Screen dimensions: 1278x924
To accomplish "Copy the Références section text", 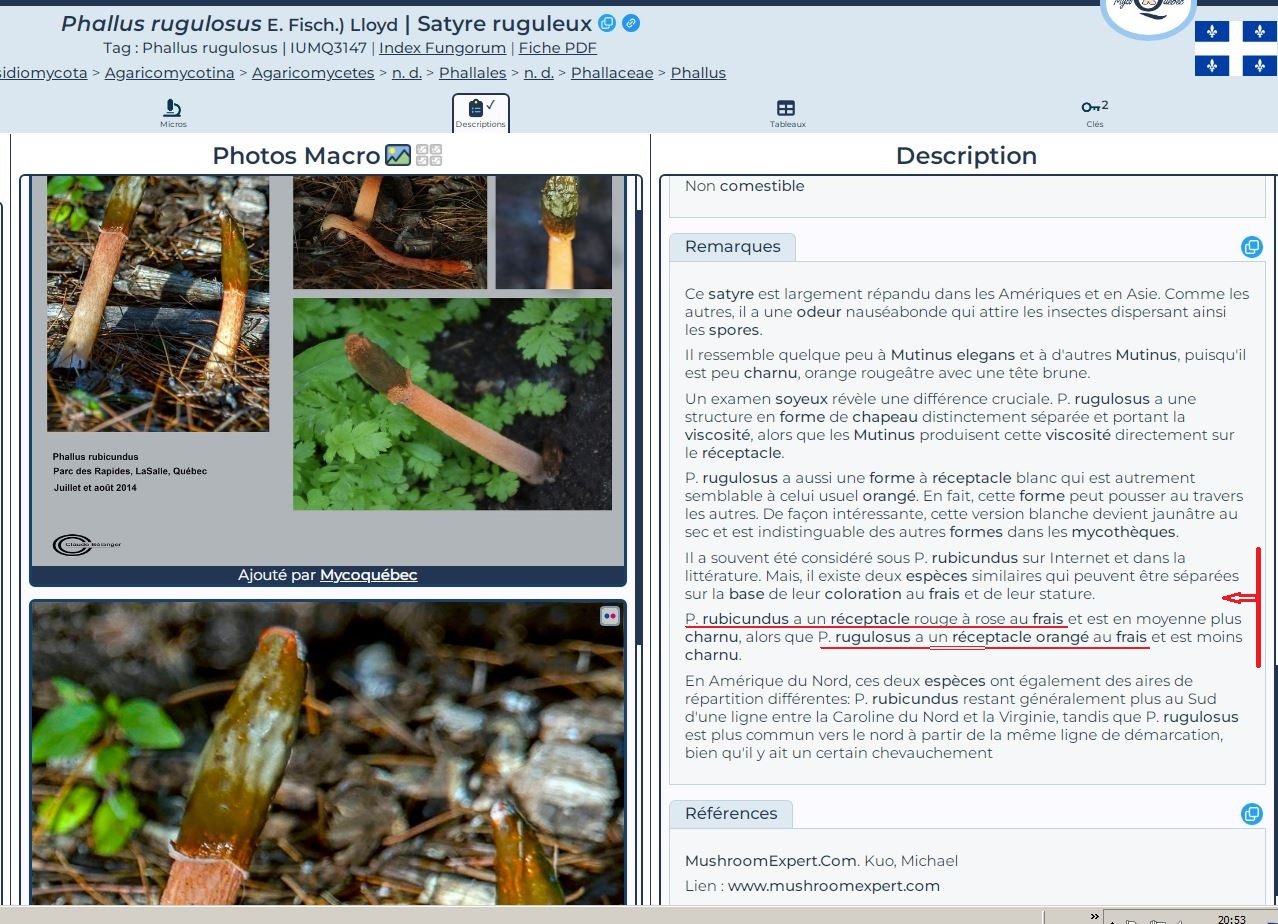I will pyautogui.click(x=1251, y=814).
